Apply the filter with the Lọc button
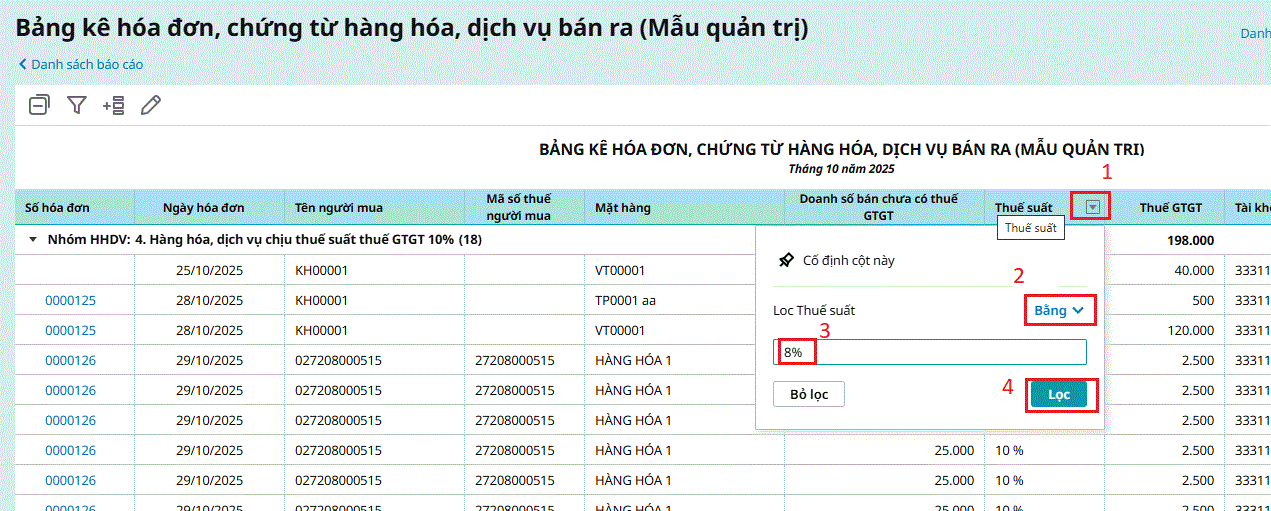 1059,394
